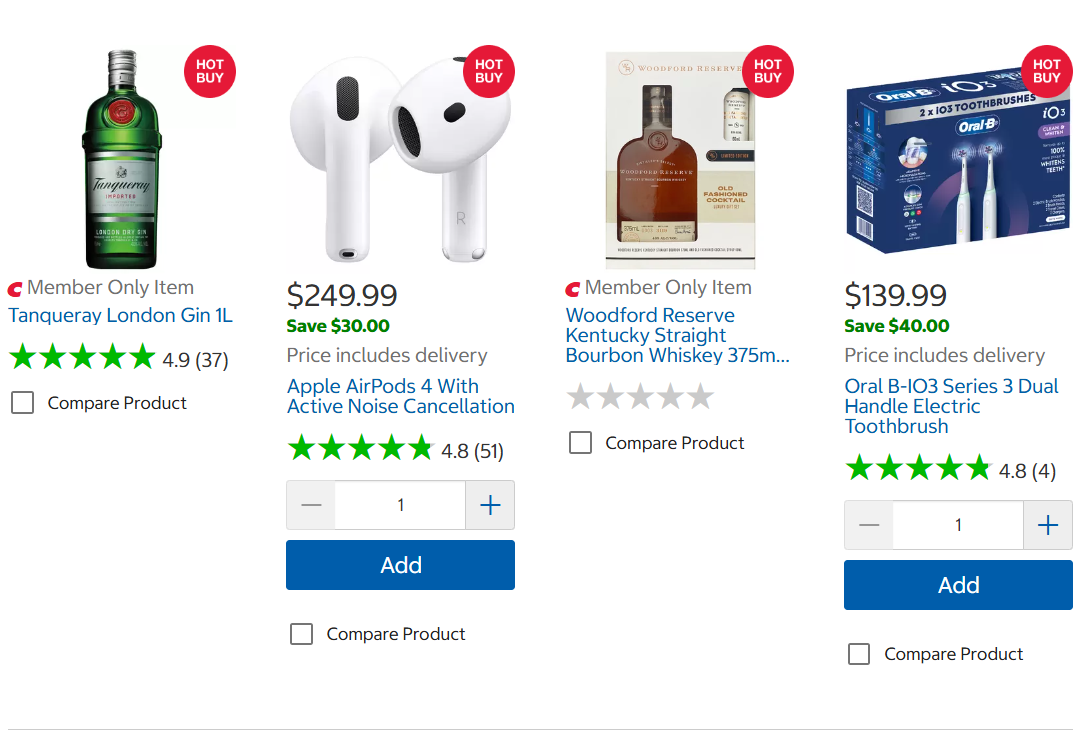1080x733 pixels.
Task: Click the AirPods quantity input field
Action: (400, 505)
